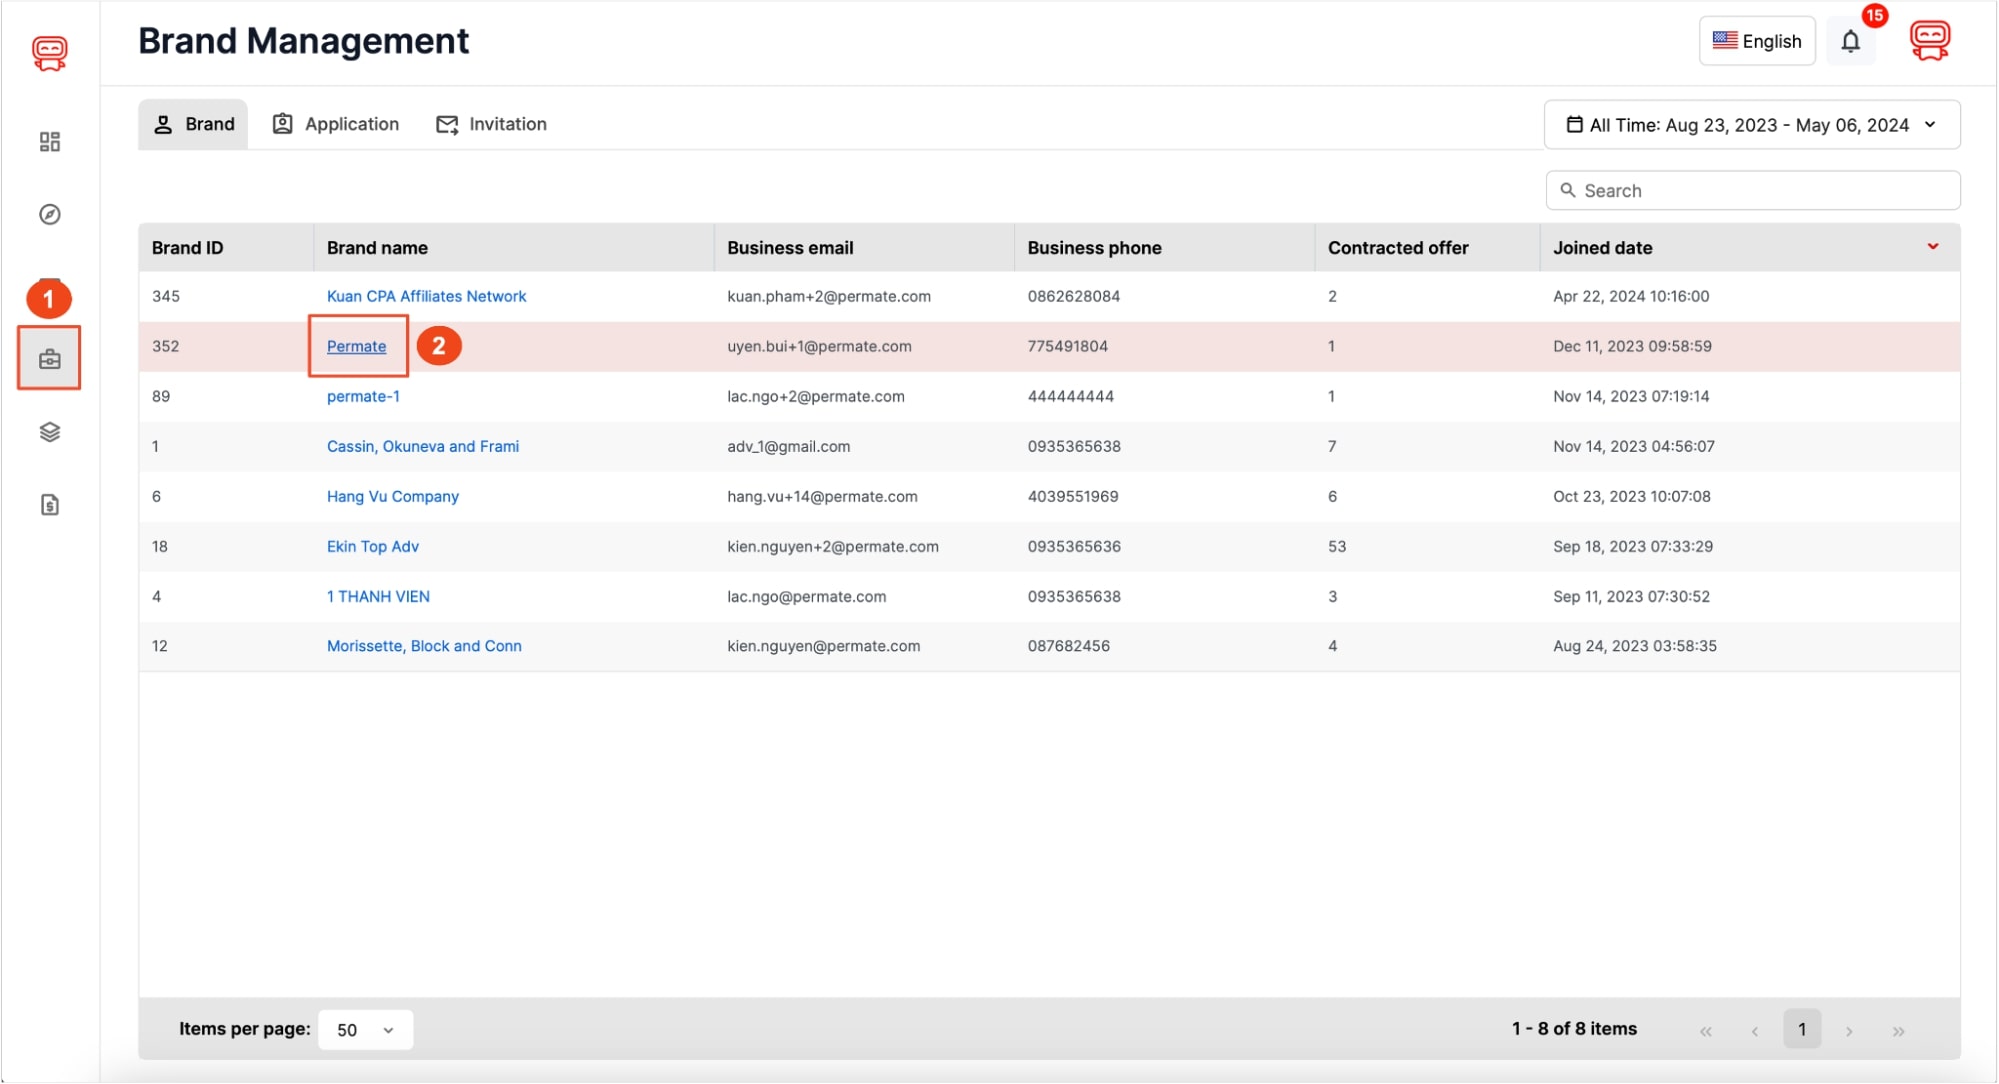Screen dimensions: 1999x1084
Task: Open the items per page 50 dropdown
Action: 364,1028
